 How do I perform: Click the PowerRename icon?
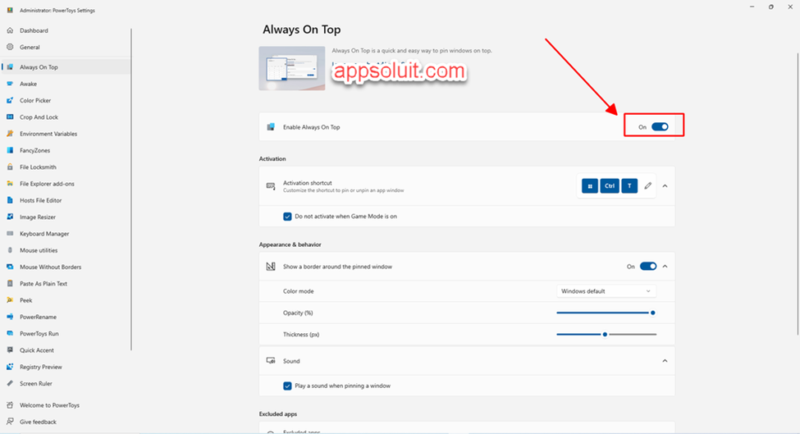coord(10,317)
